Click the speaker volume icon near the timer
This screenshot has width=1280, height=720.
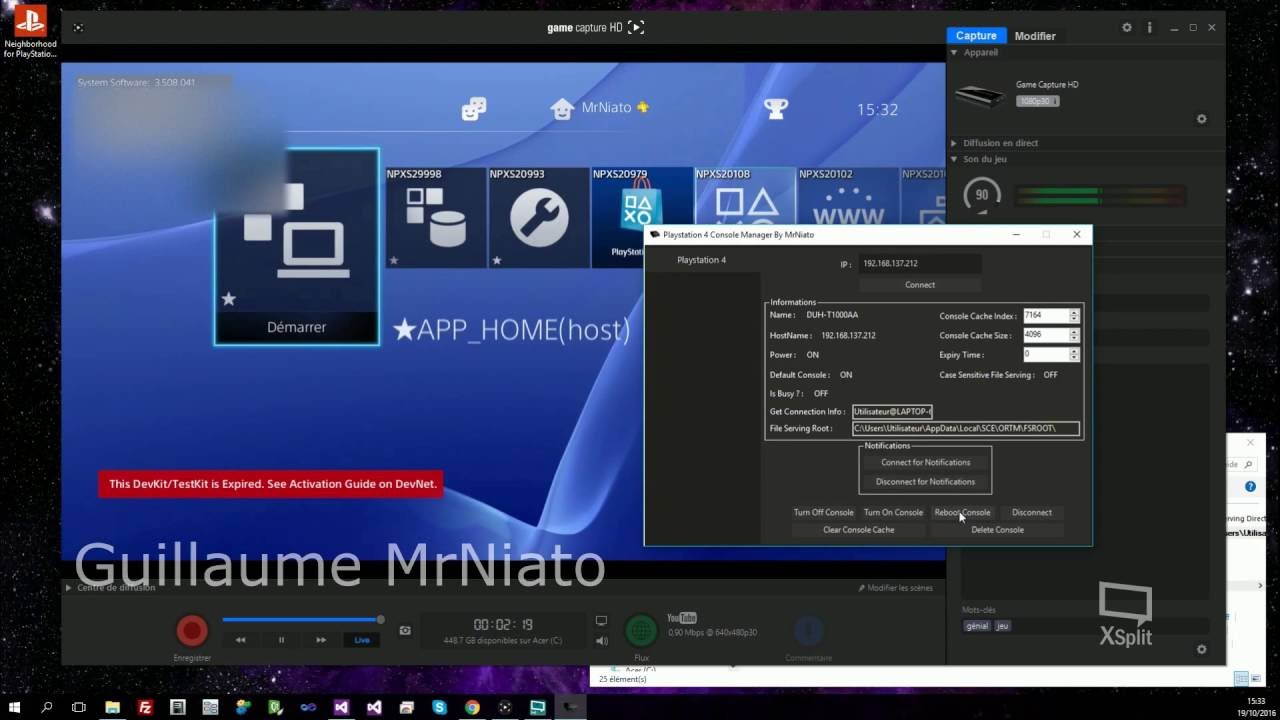point(601,641)
